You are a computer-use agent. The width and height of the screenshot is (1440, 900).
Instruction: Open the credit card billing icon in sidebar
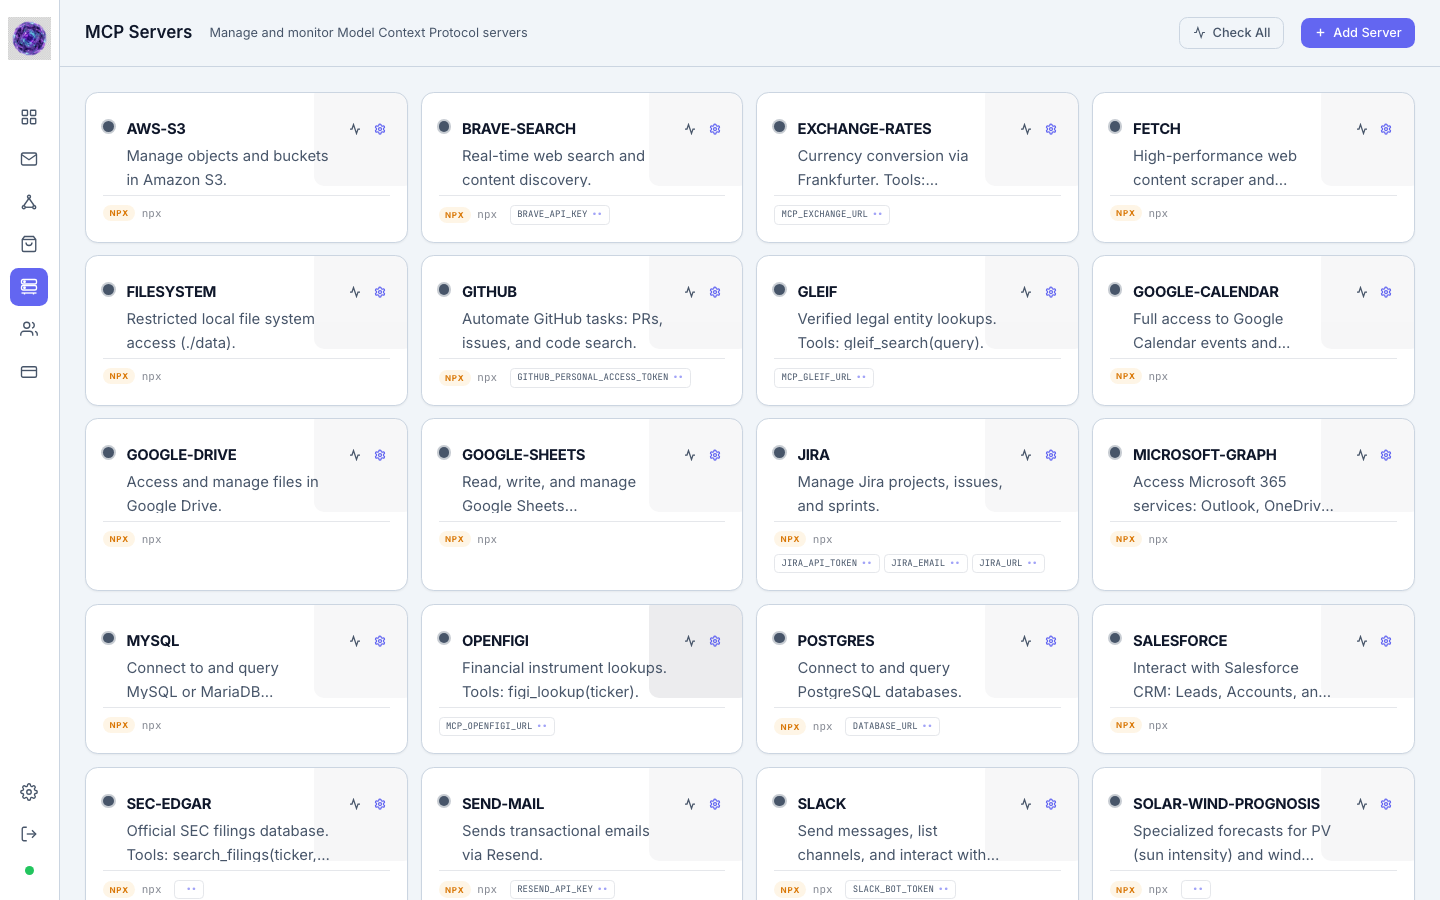click(x=29, y=372)
